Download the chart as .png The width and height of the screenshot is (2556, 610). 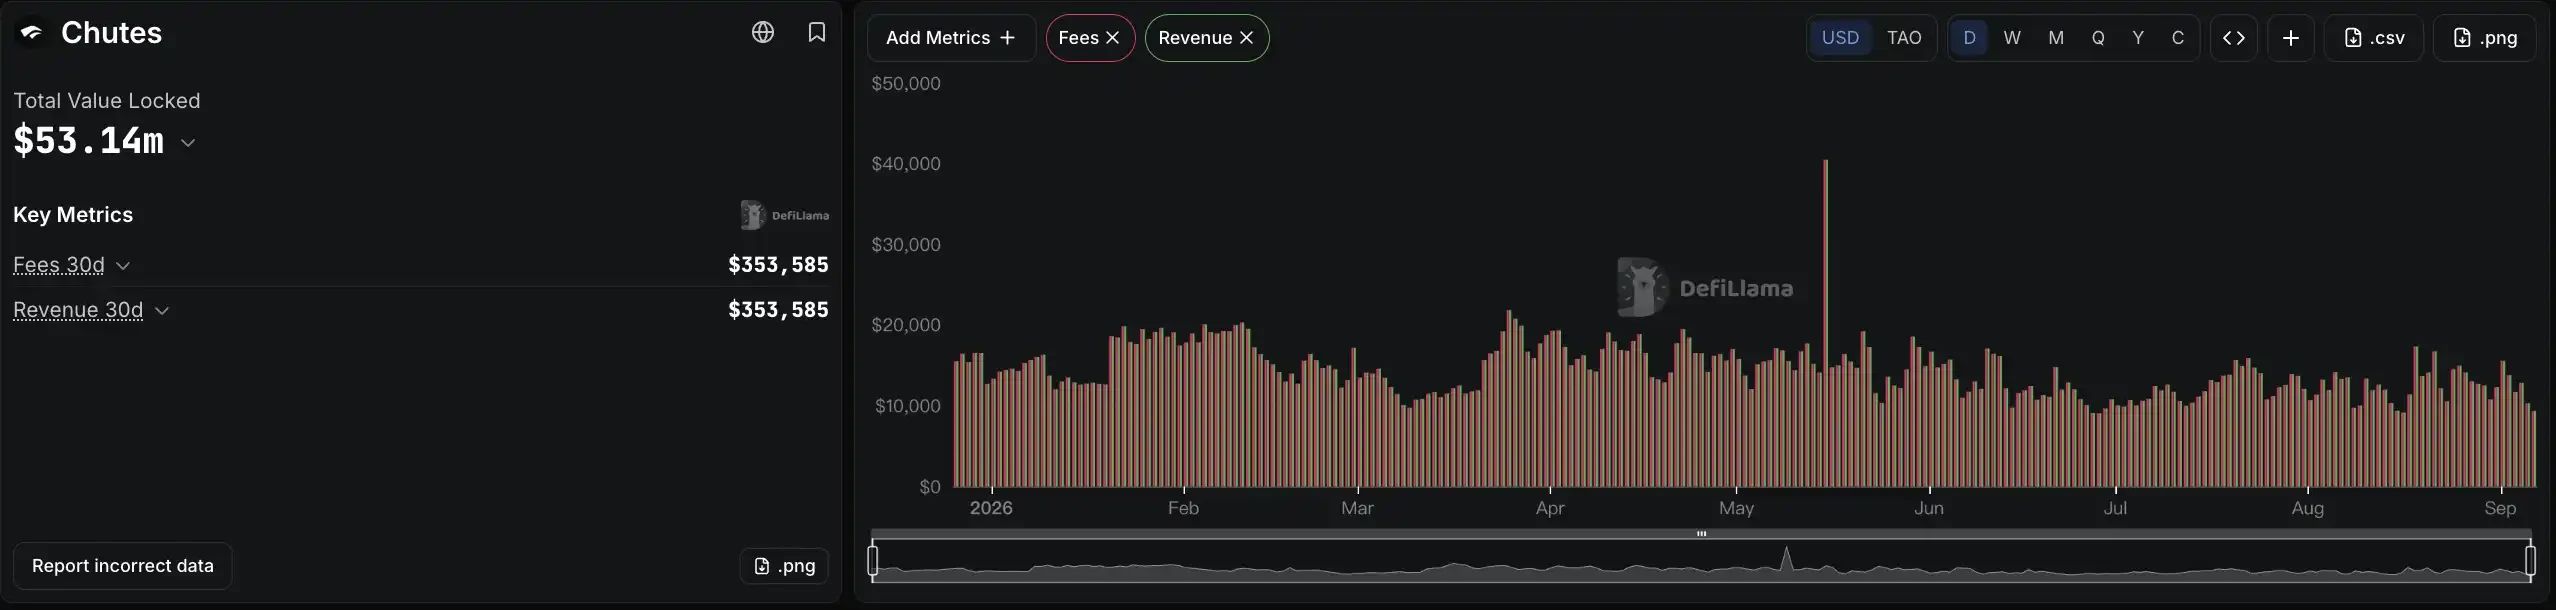coord(2485,38)
